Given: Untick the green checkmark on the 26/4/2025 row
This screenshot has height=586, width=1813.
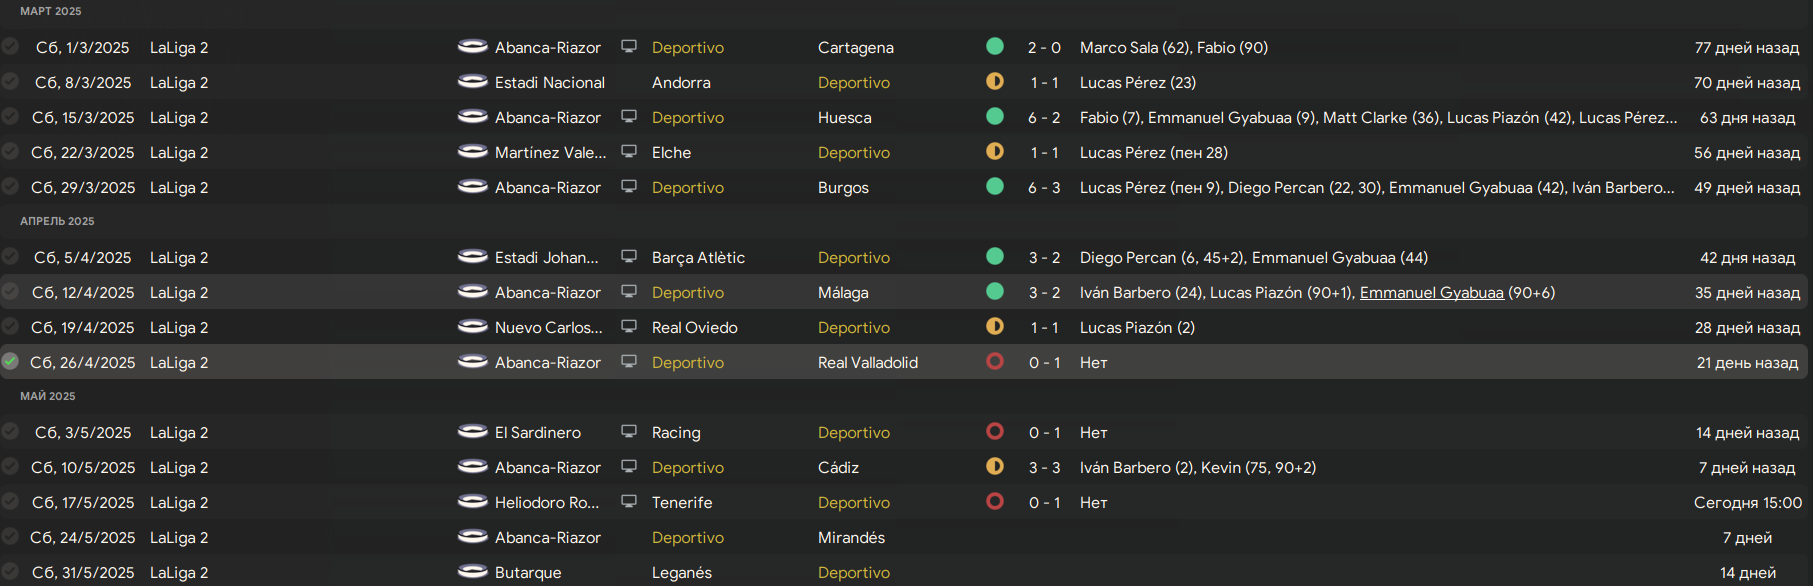Looking at the screenshot, I should click(10, 362).
